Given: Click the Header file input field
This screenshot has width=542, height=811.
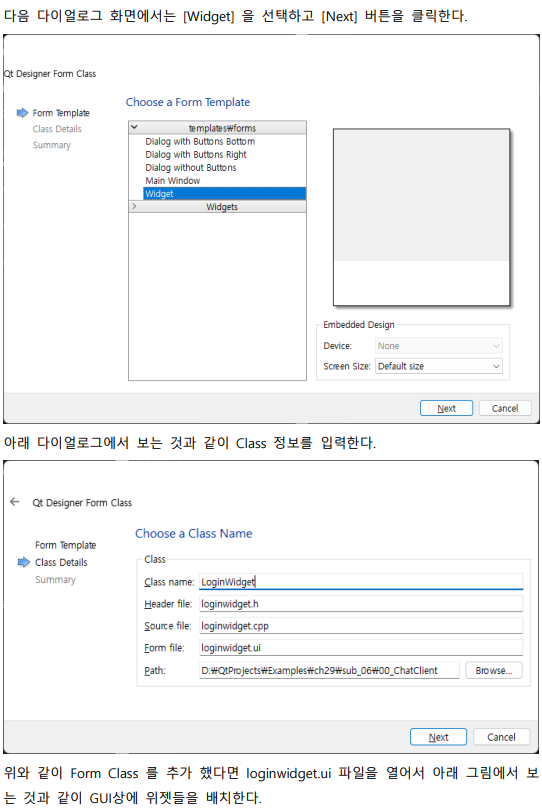Looking at the screenshot, I should pyautogui.click(x=361, y=604).
